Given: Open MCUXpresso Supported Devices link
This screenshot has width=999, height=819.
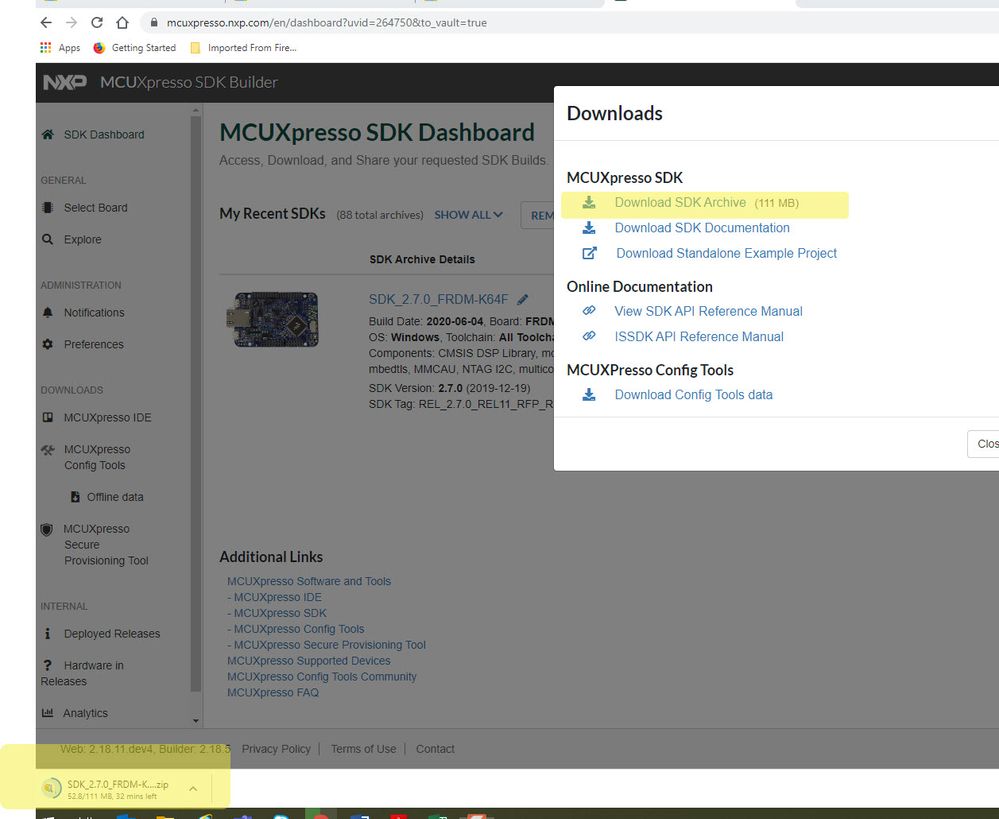Looking at the screenshot, I should pos(308,661).
